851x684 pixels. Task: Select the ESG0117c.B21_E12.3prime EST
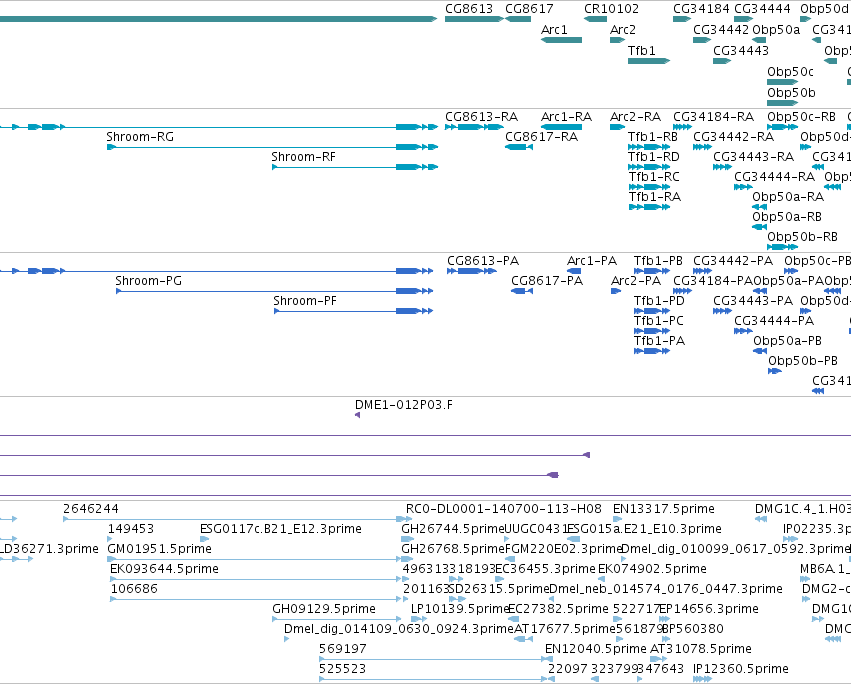tap(205, 539)
